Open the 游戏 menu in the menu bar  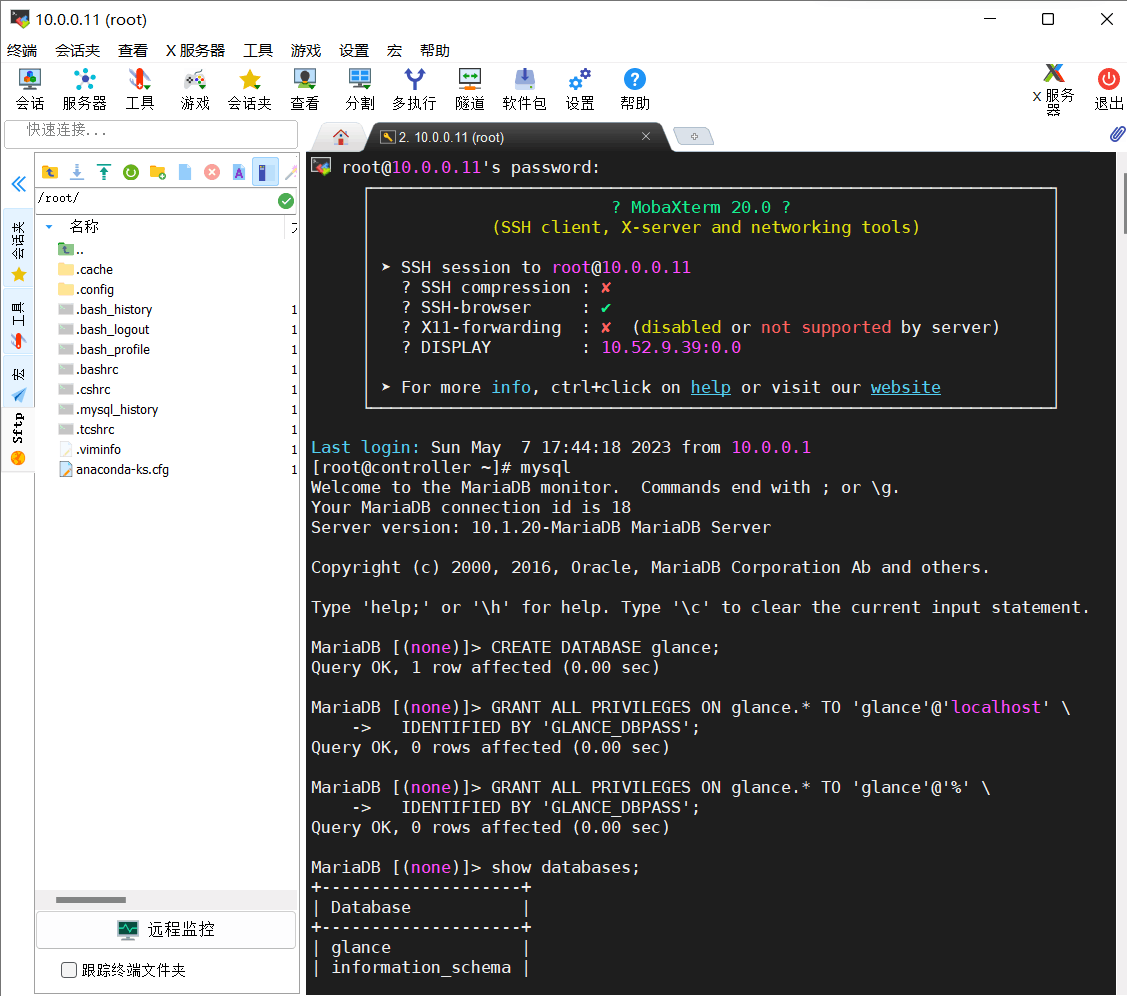point(305,50)
